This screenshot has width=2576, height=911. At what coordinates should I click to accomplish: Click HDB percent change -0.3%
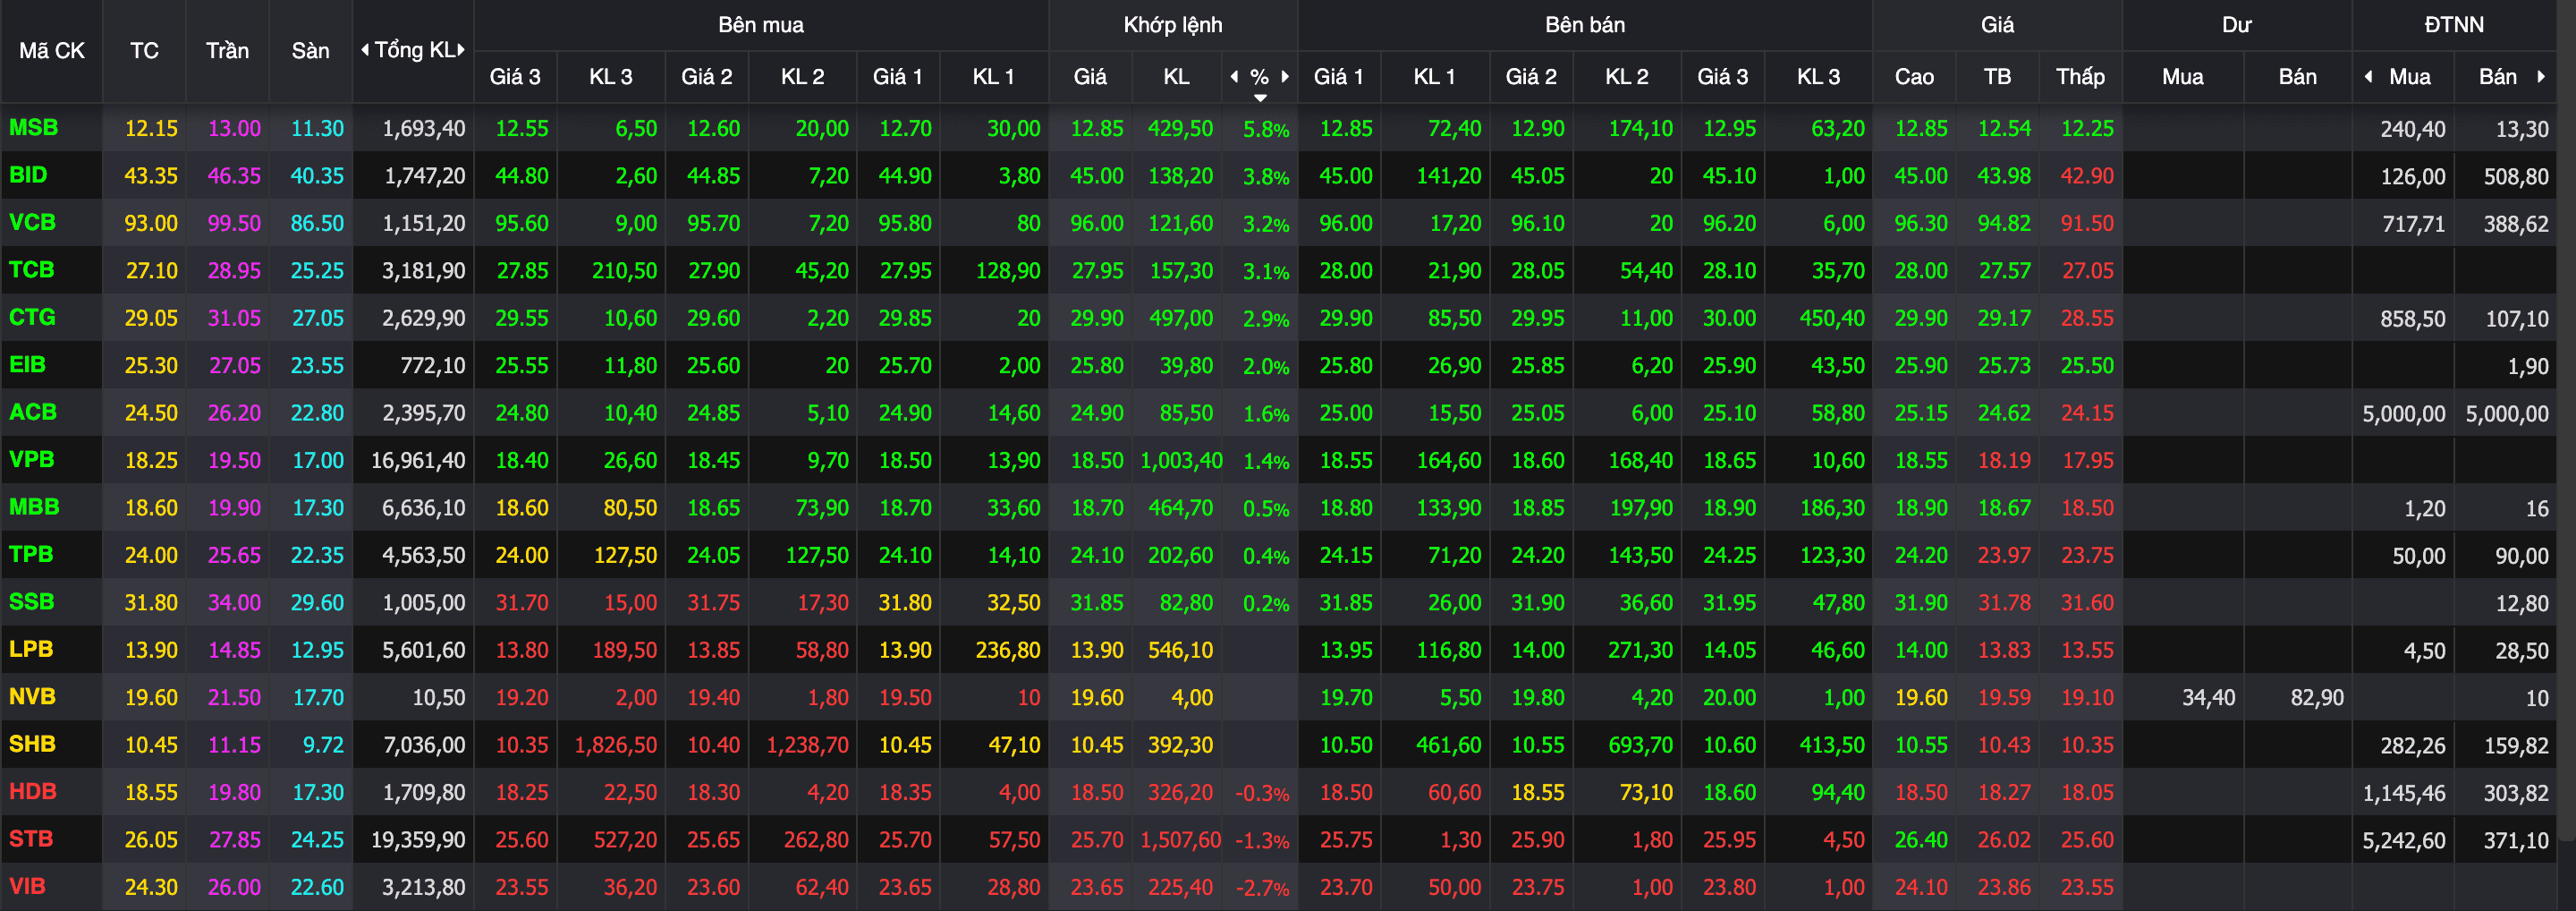click(x=1262, y=793)
